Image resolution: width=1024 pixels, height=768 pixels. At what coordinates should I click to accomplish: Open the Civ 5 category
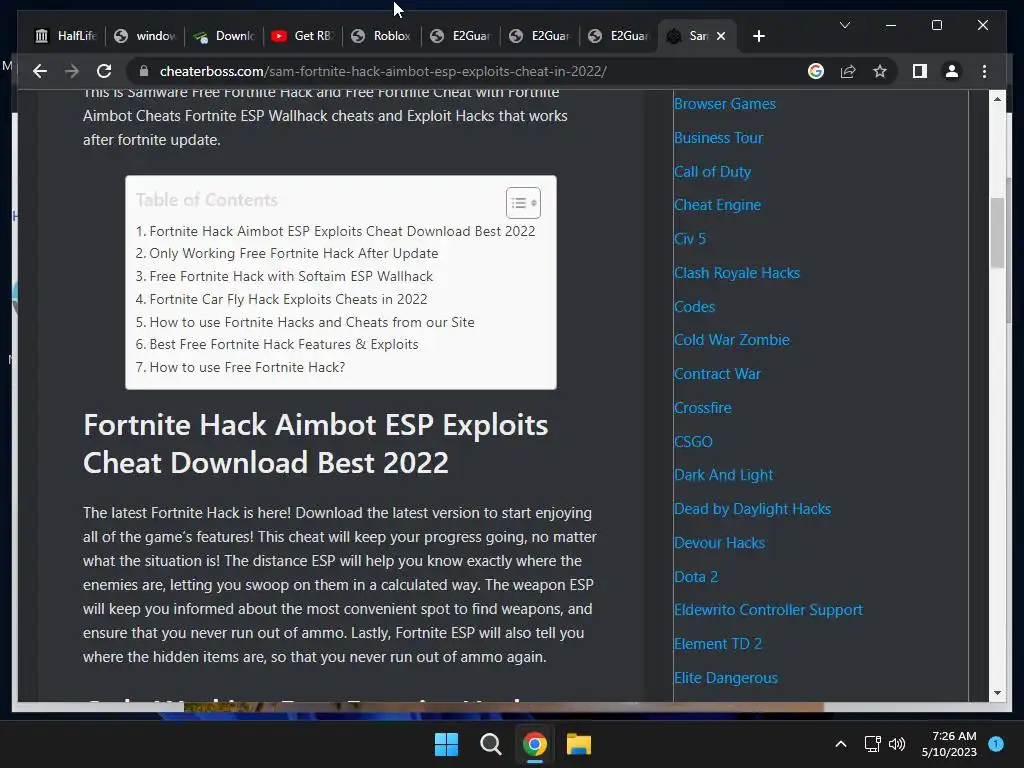[x=690, y=239]
